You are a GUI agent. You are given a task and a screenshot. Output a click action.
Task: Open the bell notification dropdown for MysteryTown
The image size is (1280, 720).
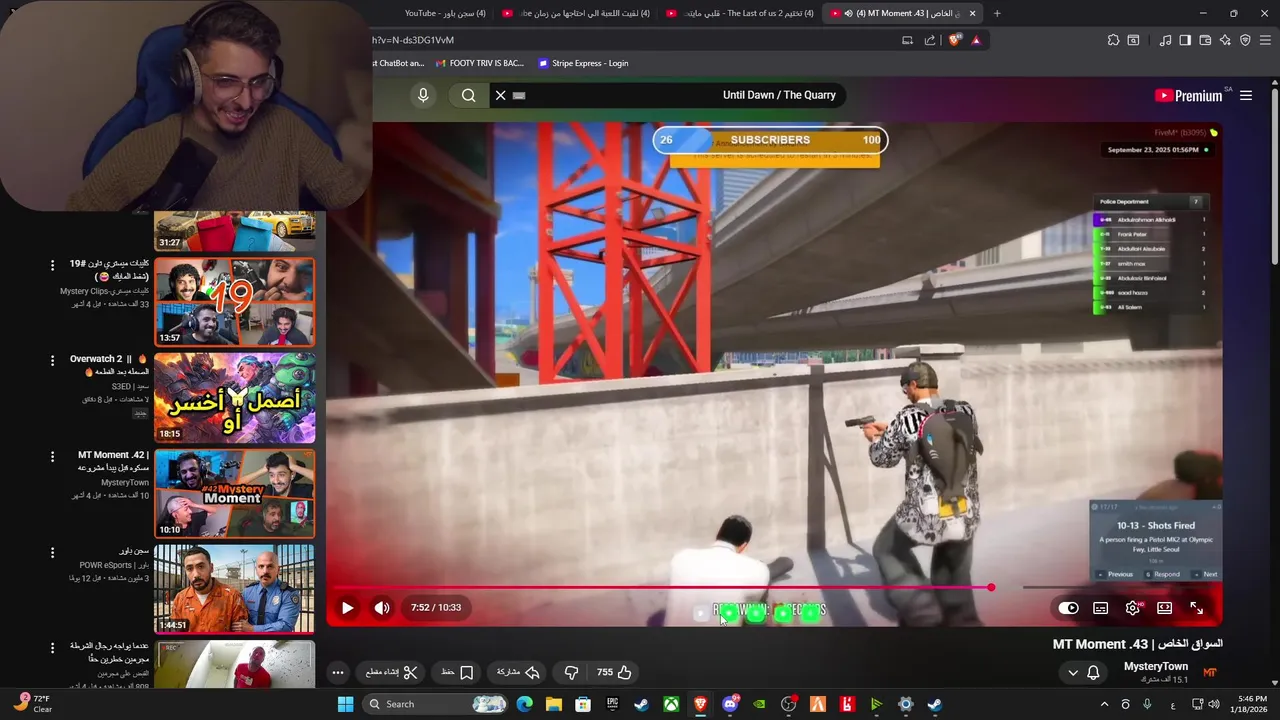tap(1083, 672)
